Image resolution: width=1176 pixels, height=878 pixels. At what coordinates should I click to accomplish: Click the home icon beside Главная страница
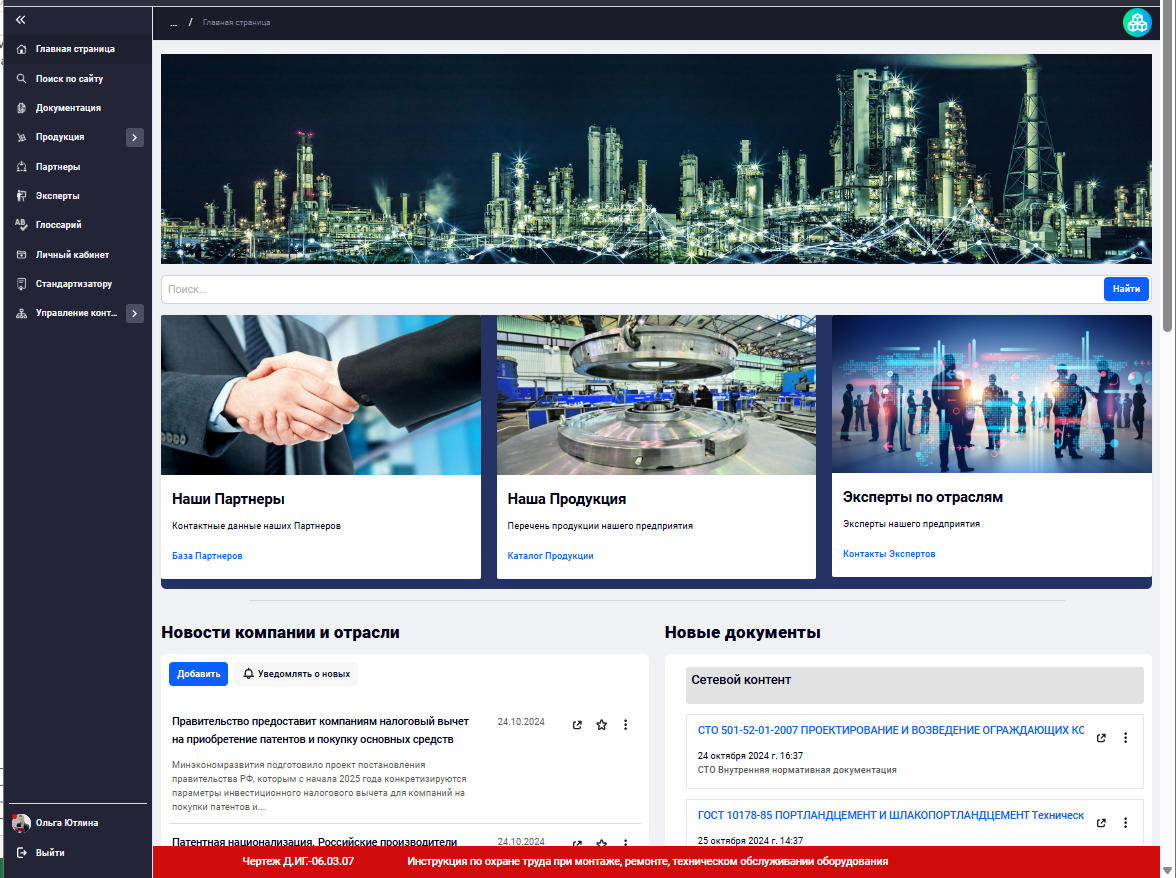21,49
